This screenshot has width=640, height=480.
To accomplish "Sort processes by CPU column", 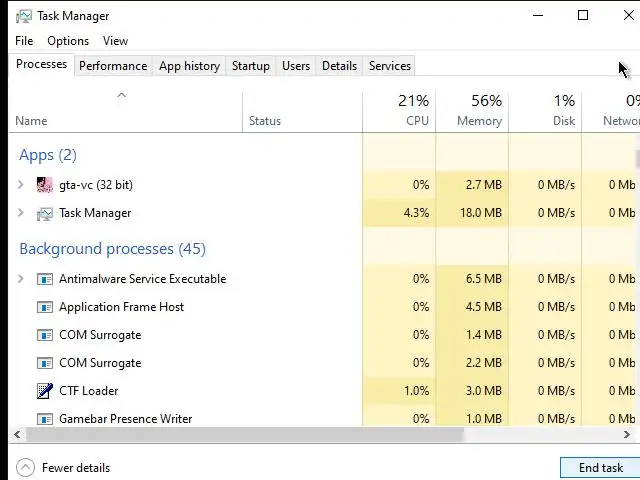I will 400,110.
